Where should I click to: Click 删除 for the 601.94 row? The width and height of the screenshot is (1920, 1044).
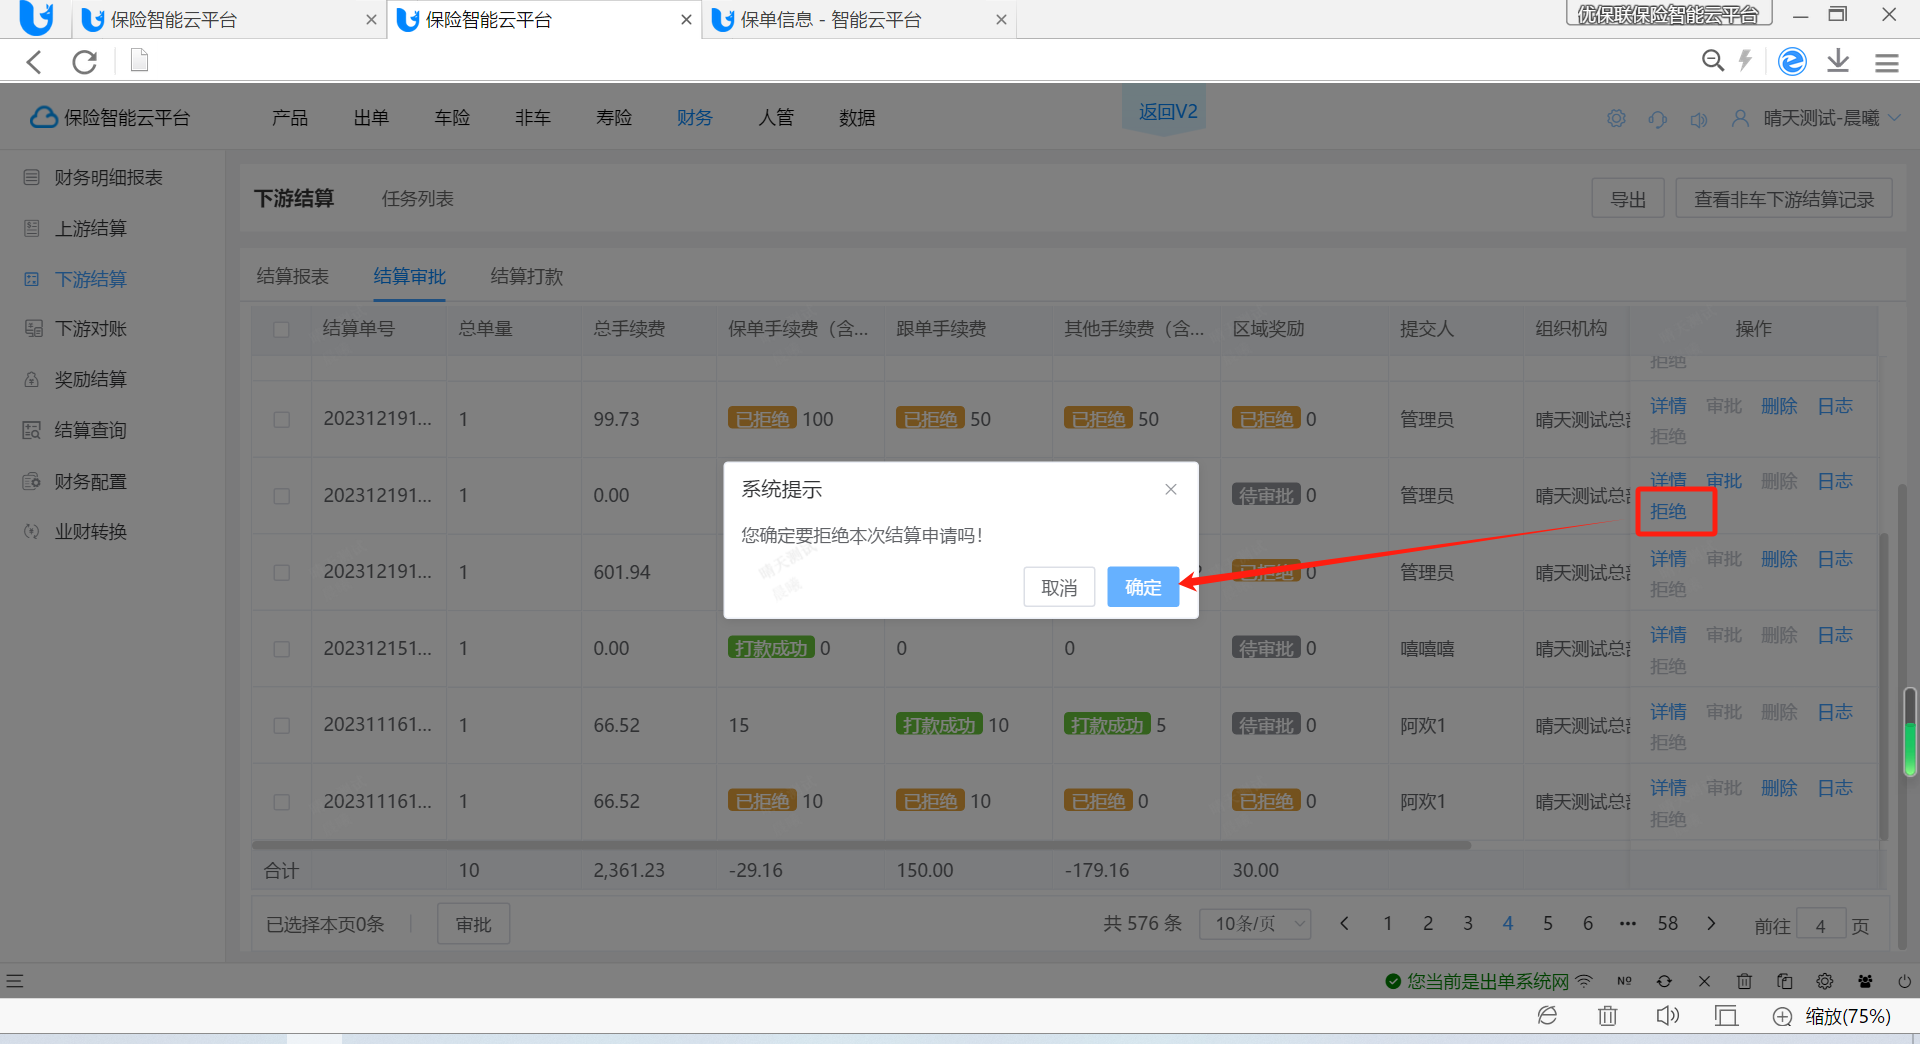(1779, 558)
